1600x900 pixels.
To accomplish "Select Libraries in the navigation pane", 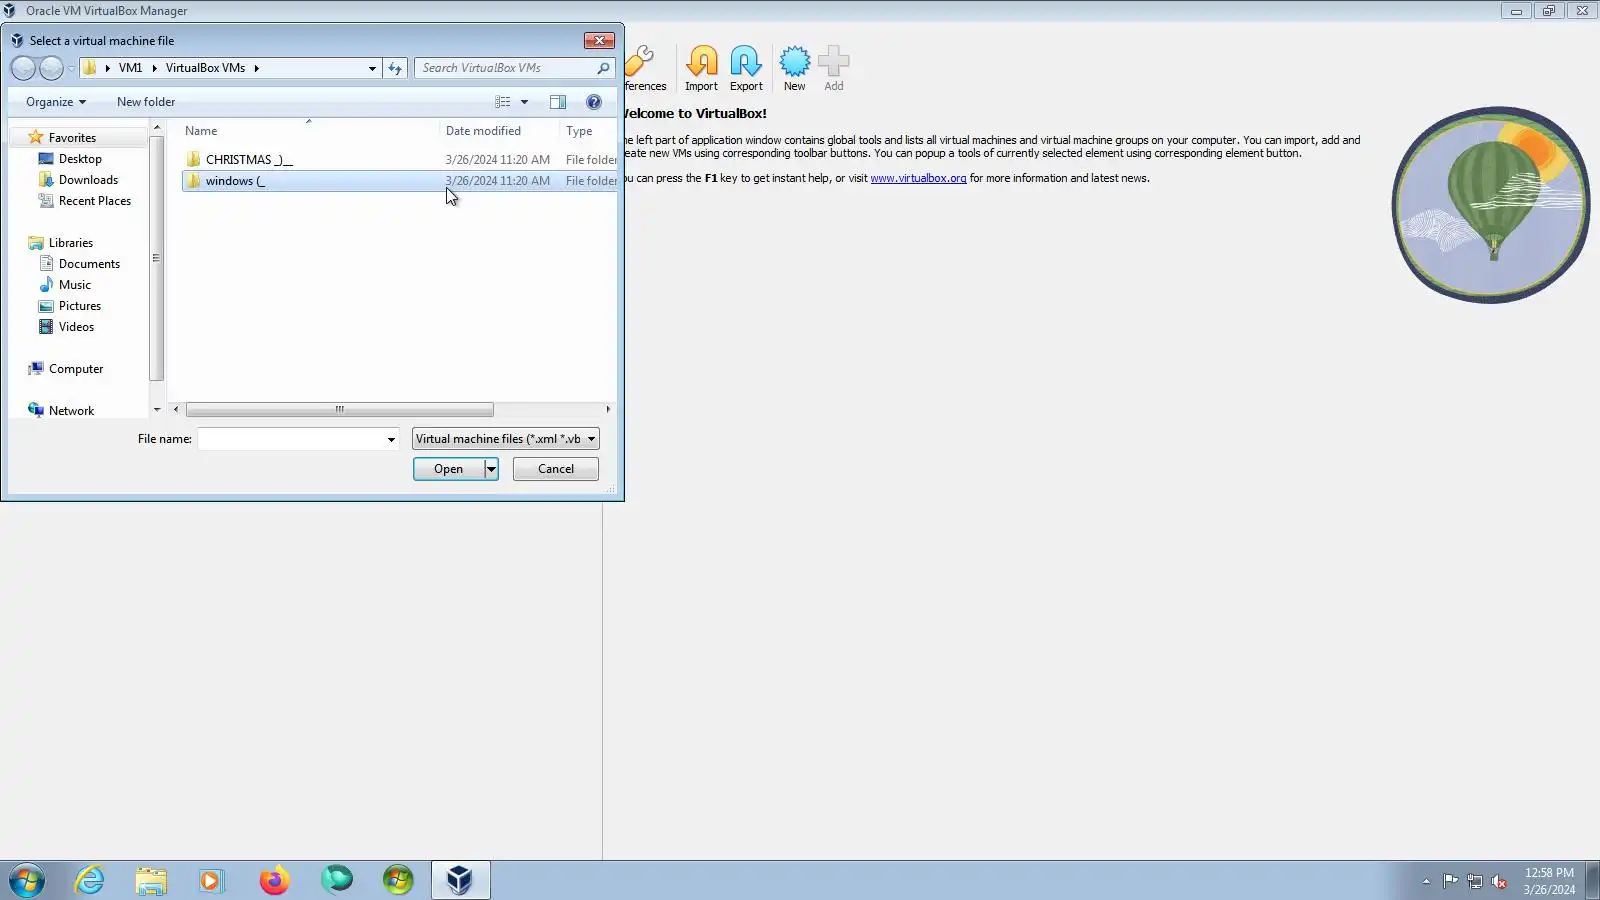I will point(70,243).
